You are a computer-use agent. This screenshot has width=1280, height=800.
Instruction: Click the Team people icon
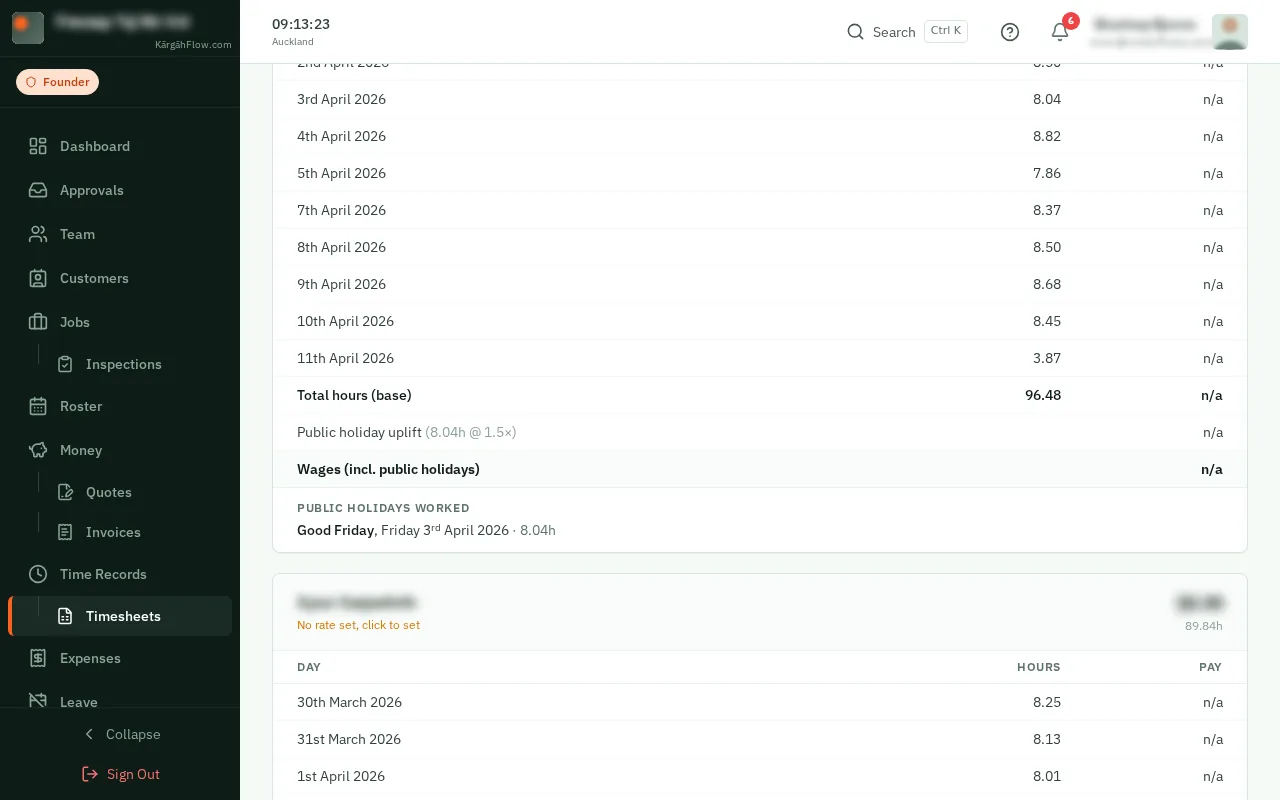point(38,234)
